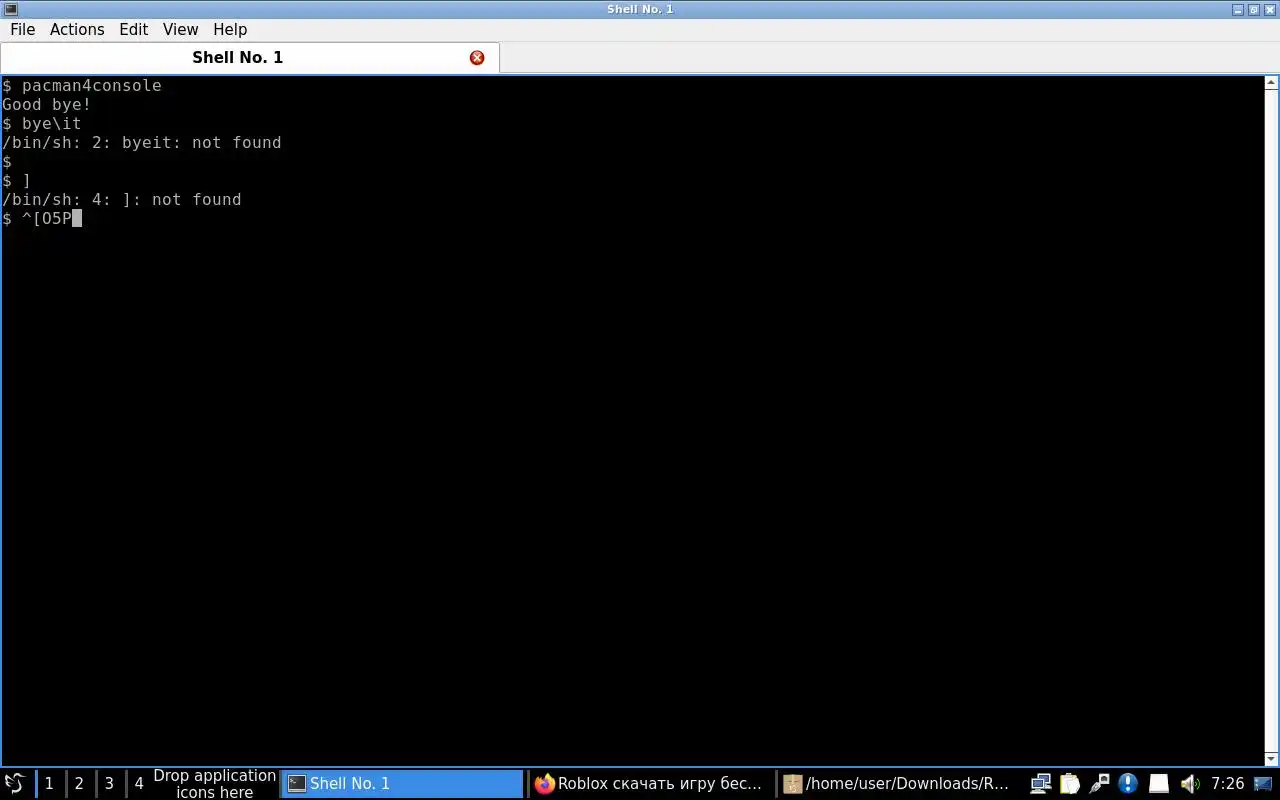The width and height of the screenshot is (1280, 800).
Task: Click the 'byeit: not found' error line
Action: 142,143
